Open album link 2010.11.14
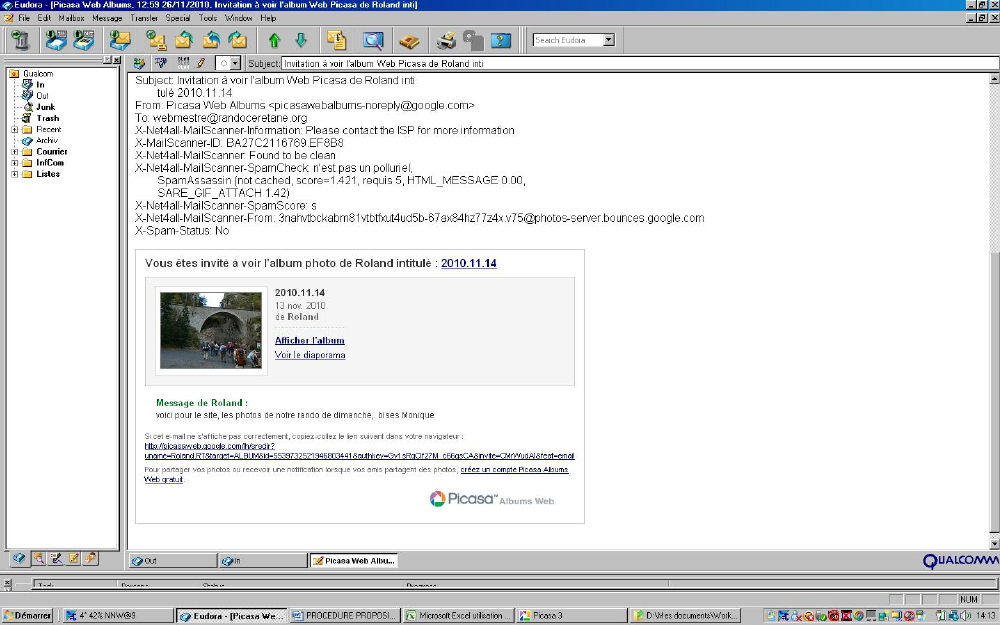Viewport: 1000px width, 625px height. click(x=469, y=263)
